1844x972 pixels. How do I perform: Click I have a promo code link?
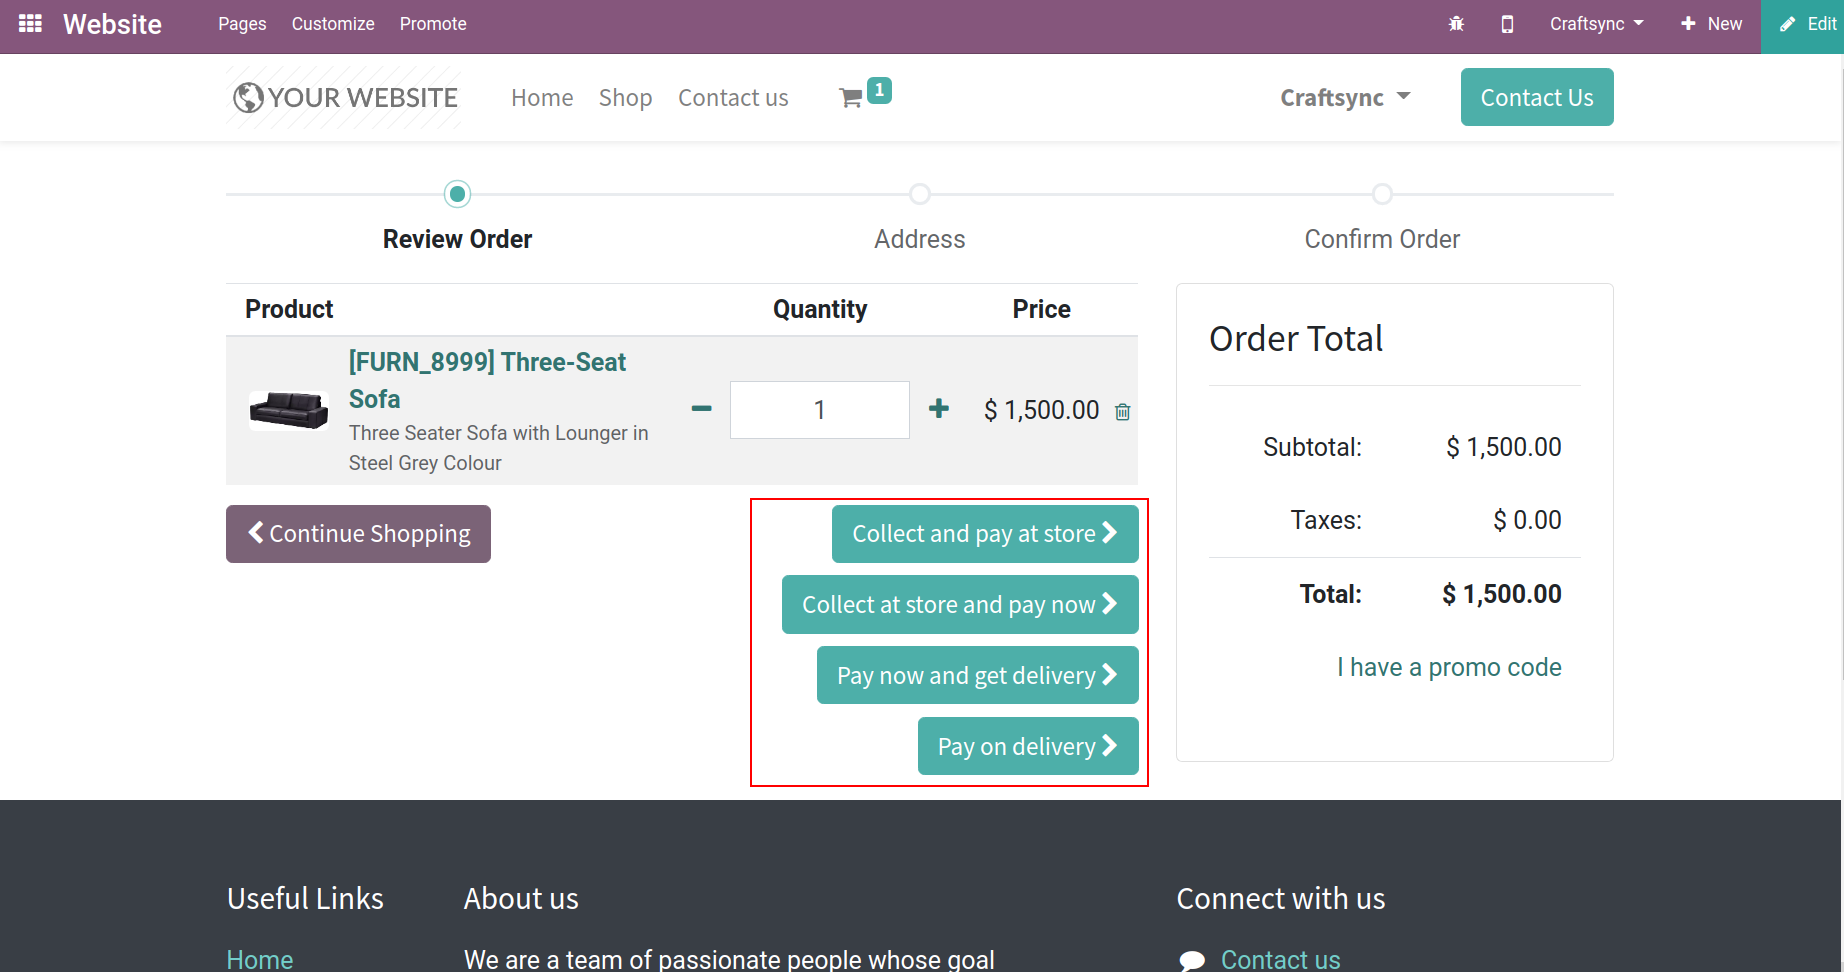[1449, 667]
